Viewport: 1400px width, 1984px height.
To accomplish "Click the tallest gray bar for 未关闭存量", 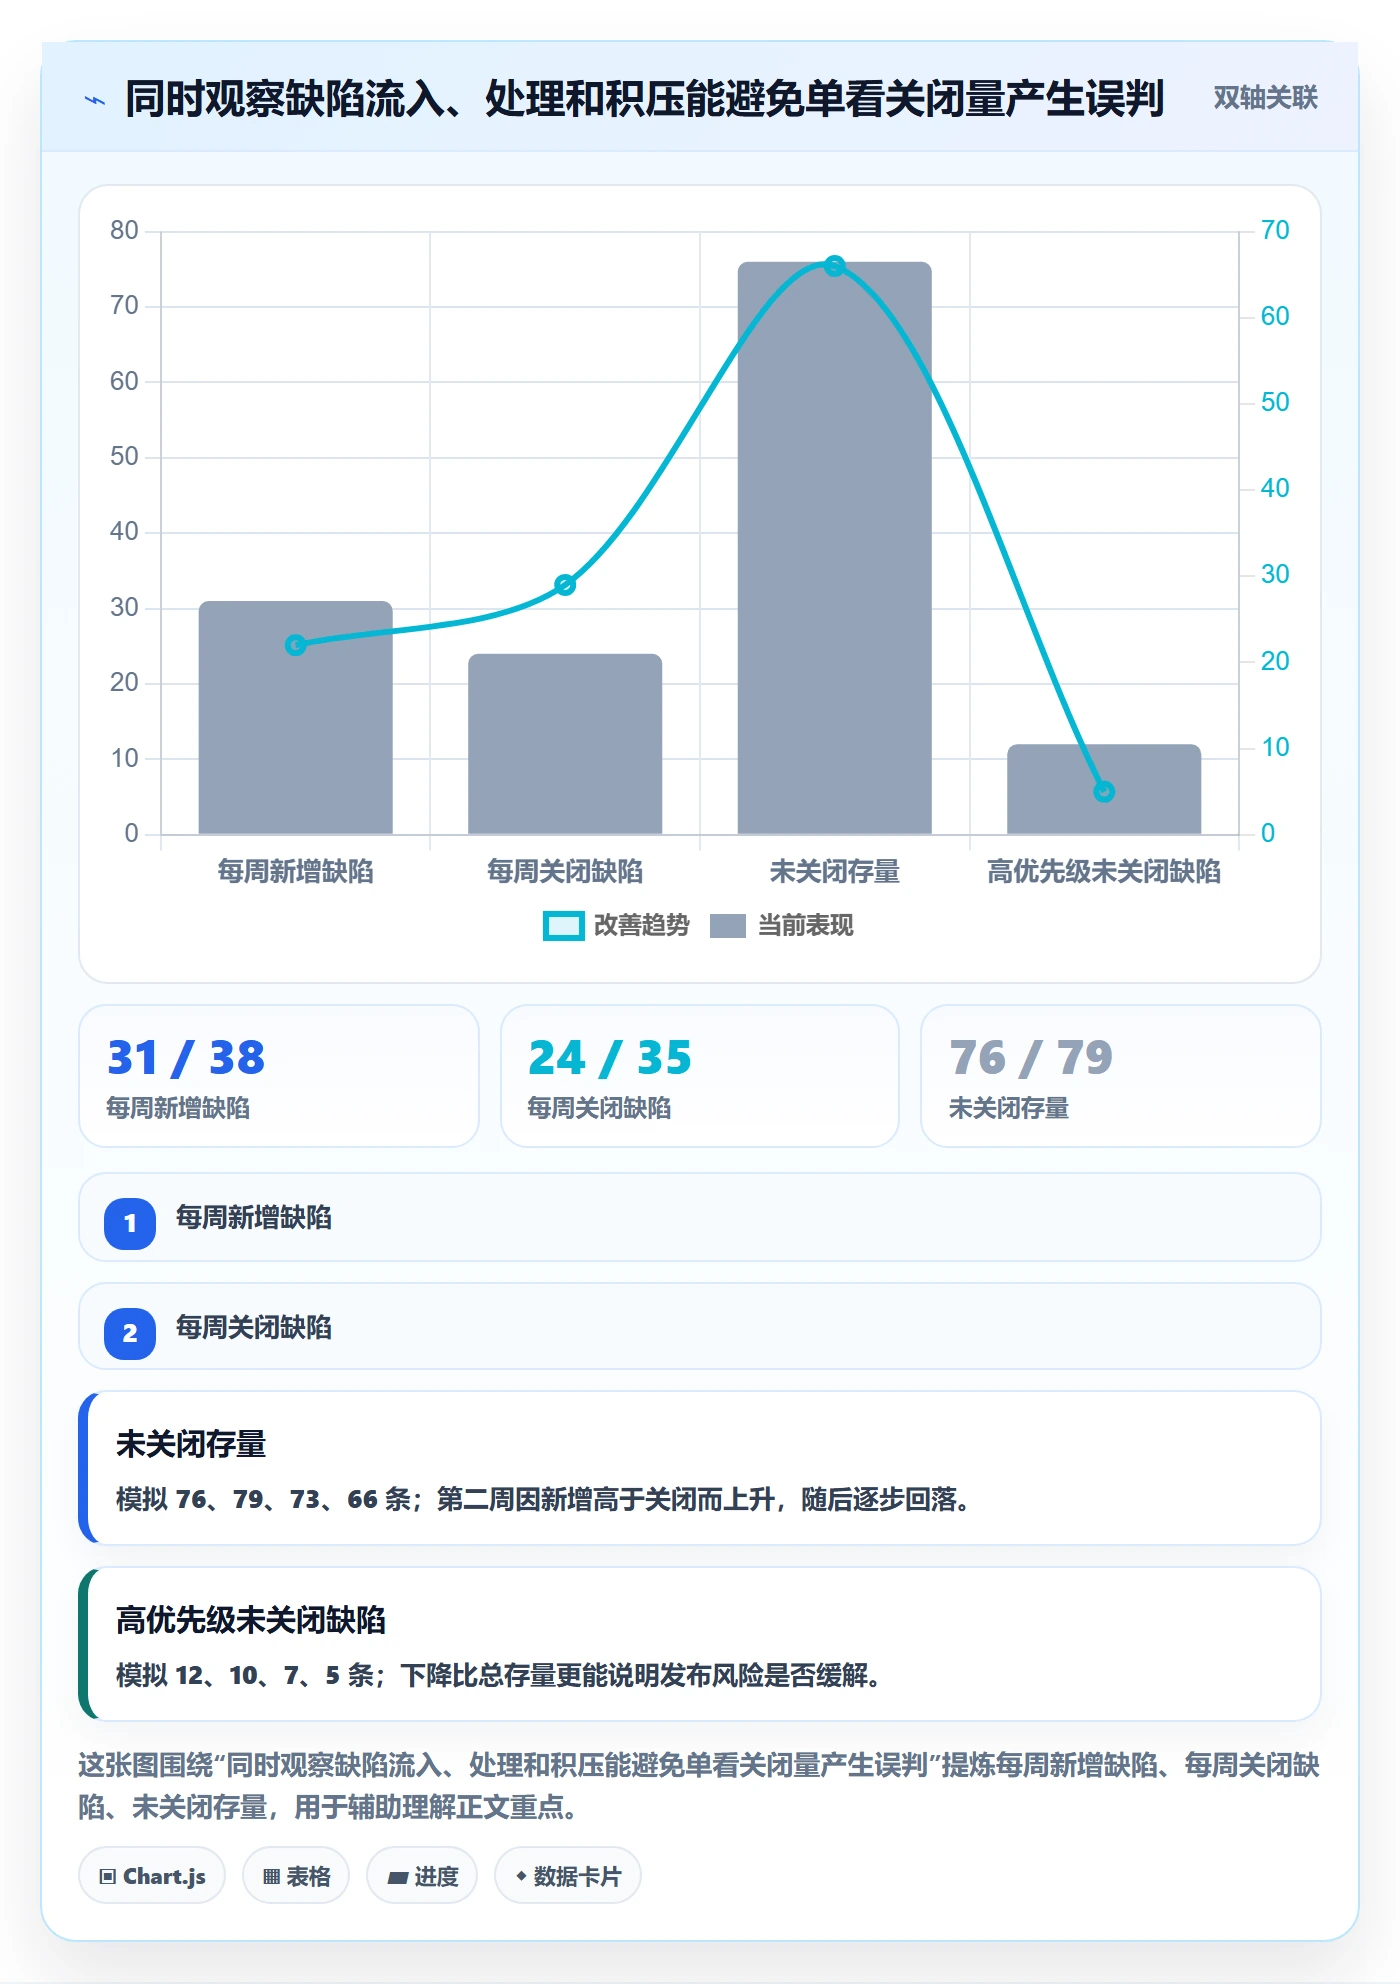I will 835,548.
